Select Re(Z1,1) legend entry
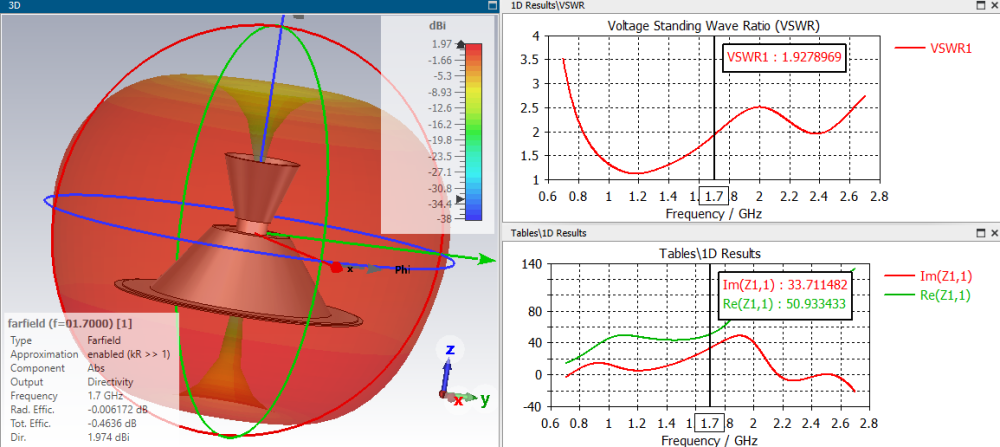1000x447 pixels. [928, 295]
